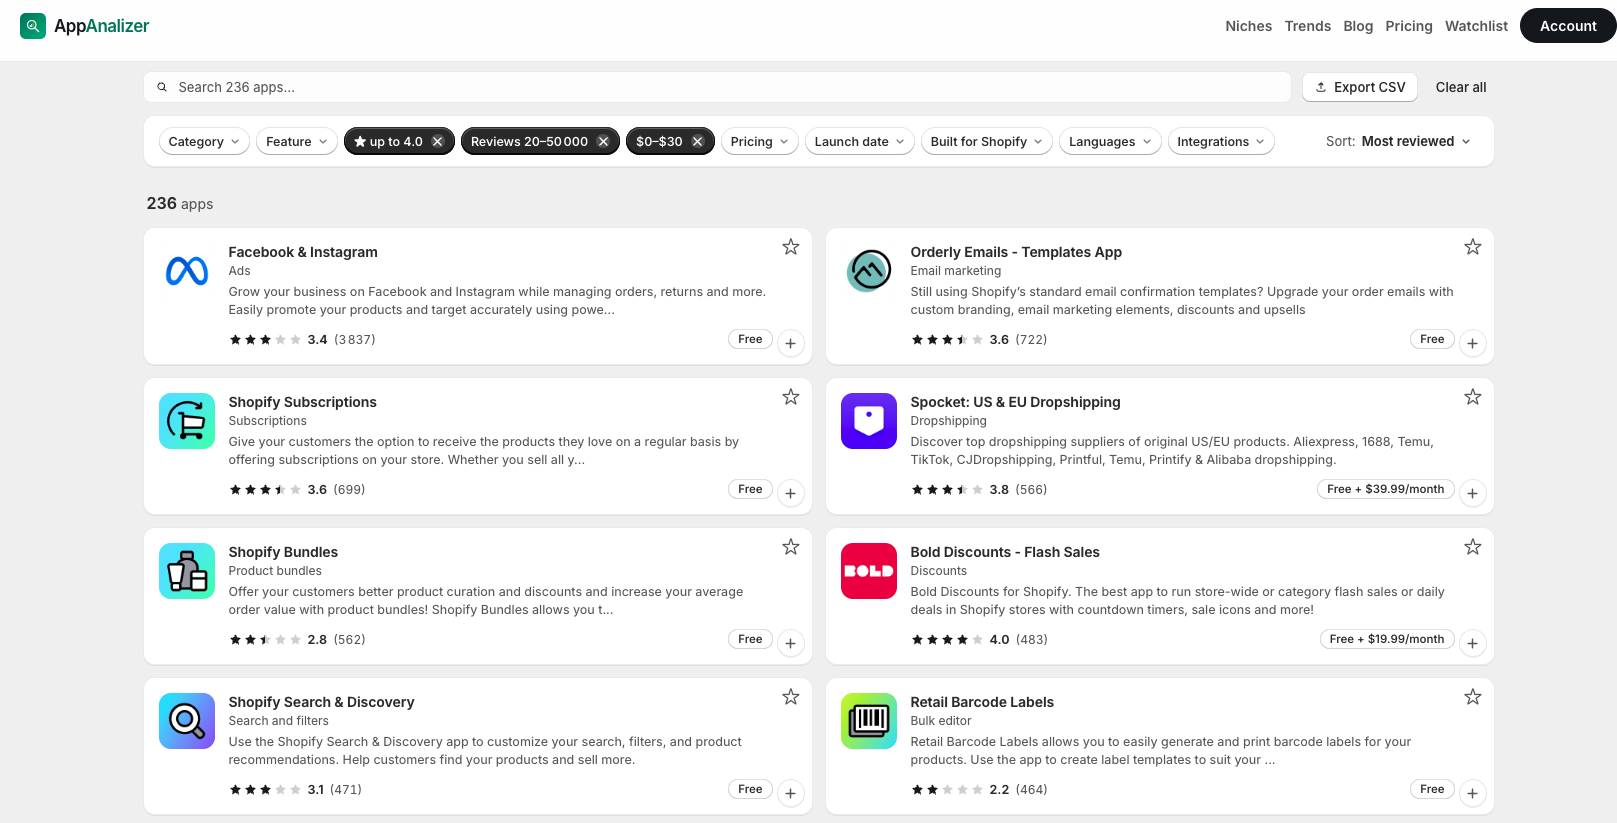Open Shopify Bundles app title

pyautogui.click(x=283, y=552)
